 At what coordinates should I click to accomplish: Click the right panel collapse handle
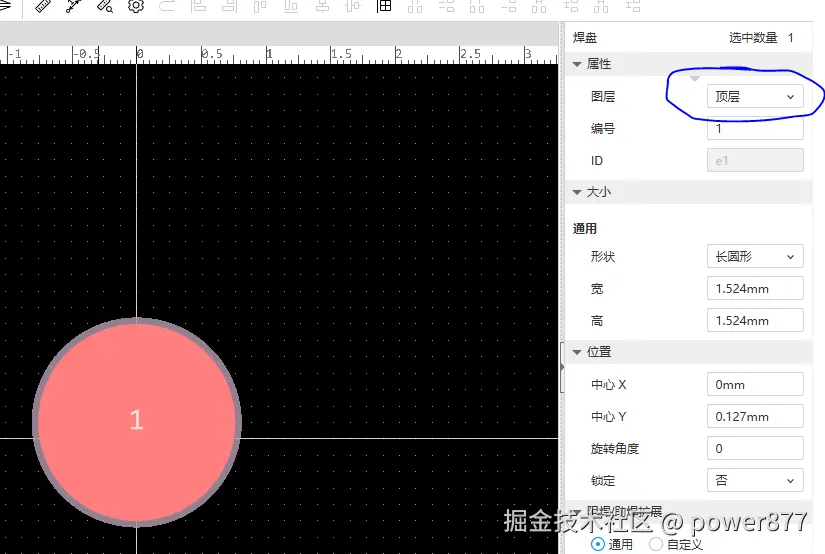(562, 367)
